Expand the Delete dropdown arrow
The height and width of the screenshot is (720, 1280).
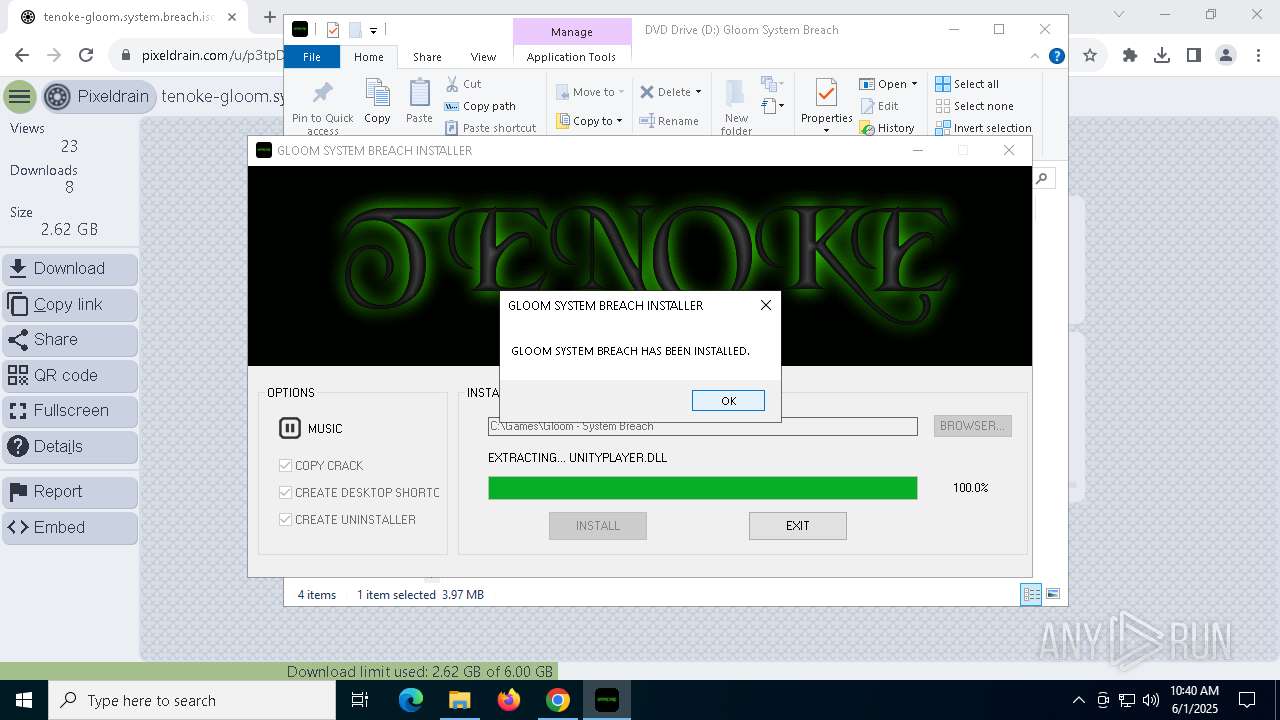[698, 92]
